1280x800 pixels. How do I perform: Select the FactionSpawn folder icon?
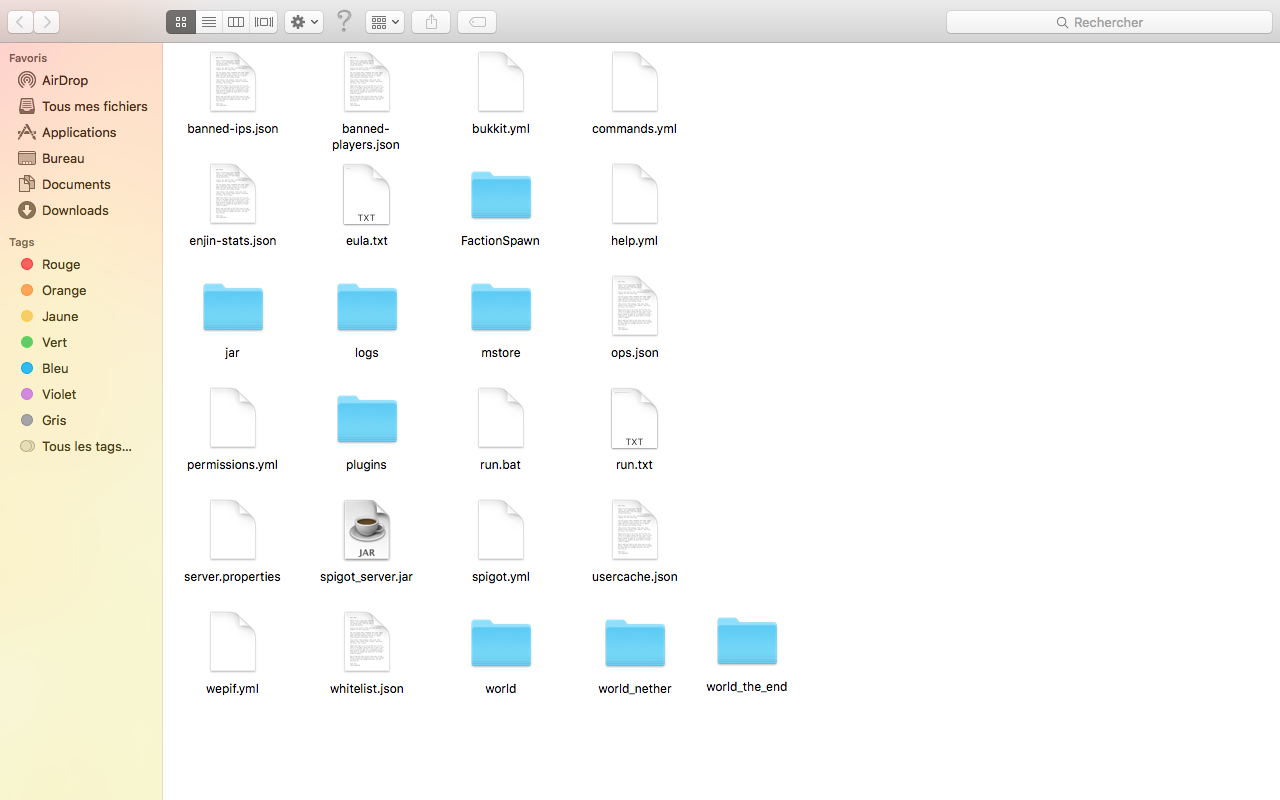tap(501, 195)
